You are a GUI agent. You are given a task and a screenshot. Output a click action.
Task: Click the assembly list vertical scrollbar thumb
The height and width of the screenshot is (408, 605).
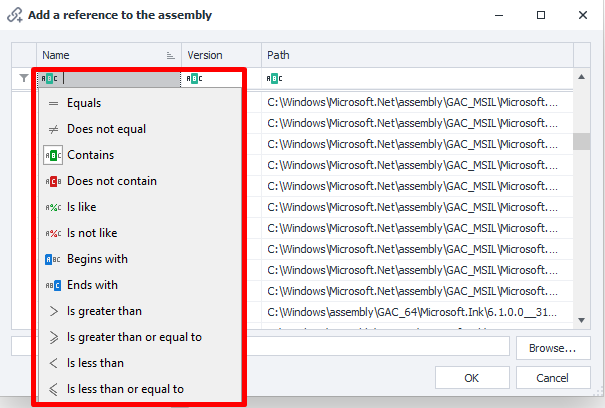(580, 140)
